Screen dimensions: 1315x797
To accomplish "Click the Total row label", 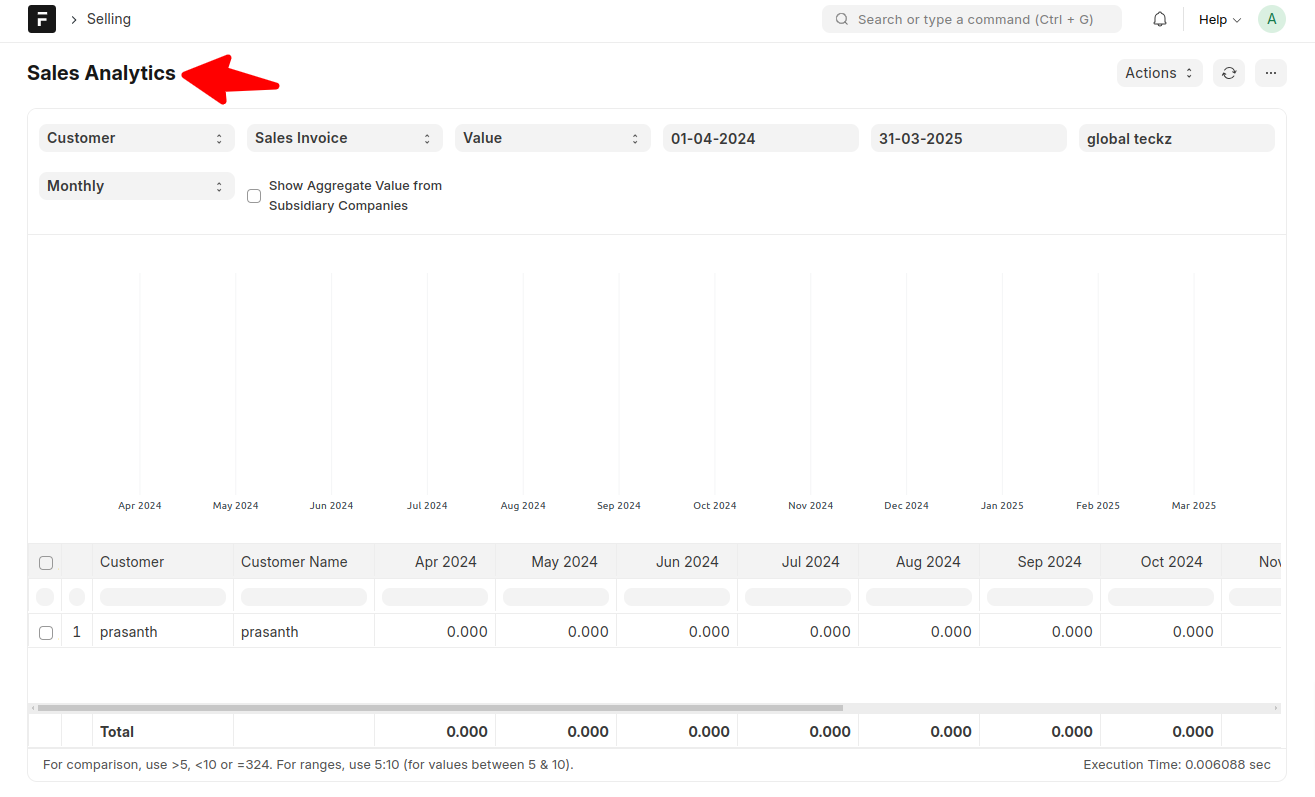I will [x=117, y=732].
